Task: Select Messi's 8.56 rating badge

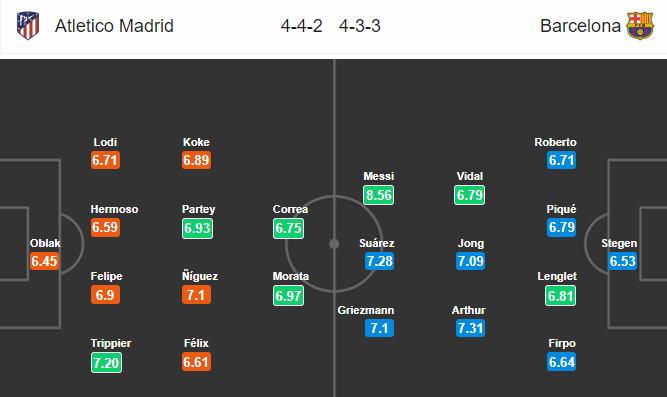Action: pos(379,195)
